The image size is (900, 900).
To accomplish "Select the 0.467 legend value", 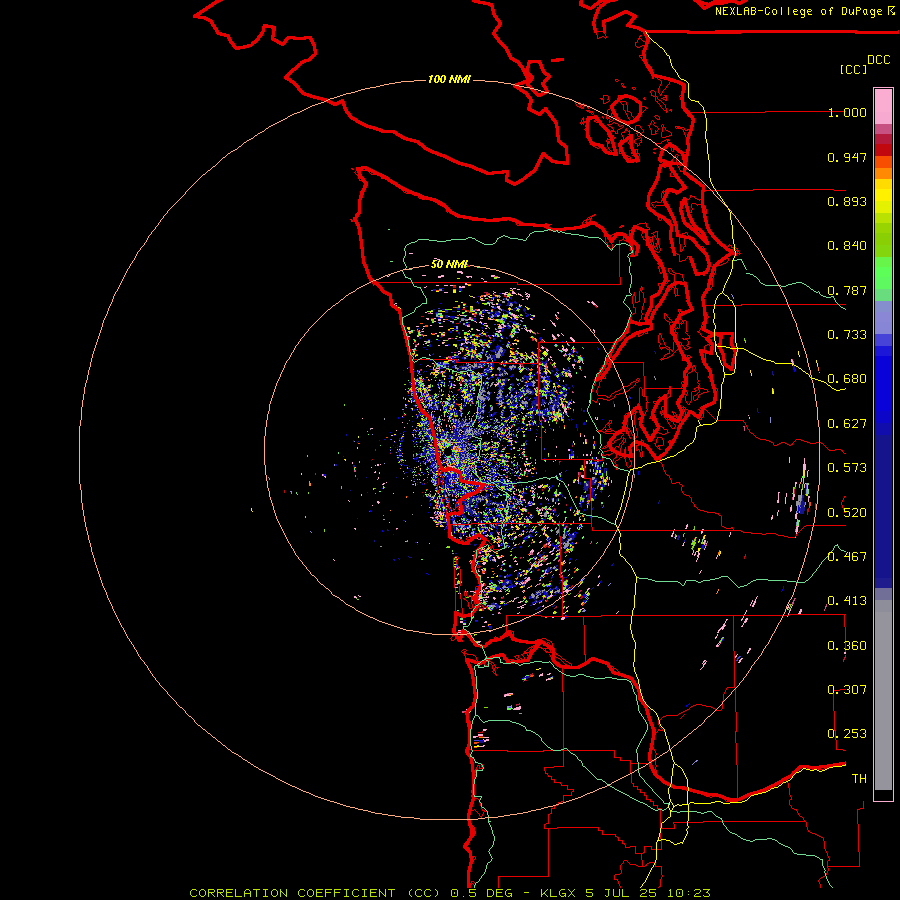I will [x=847, y=557].
